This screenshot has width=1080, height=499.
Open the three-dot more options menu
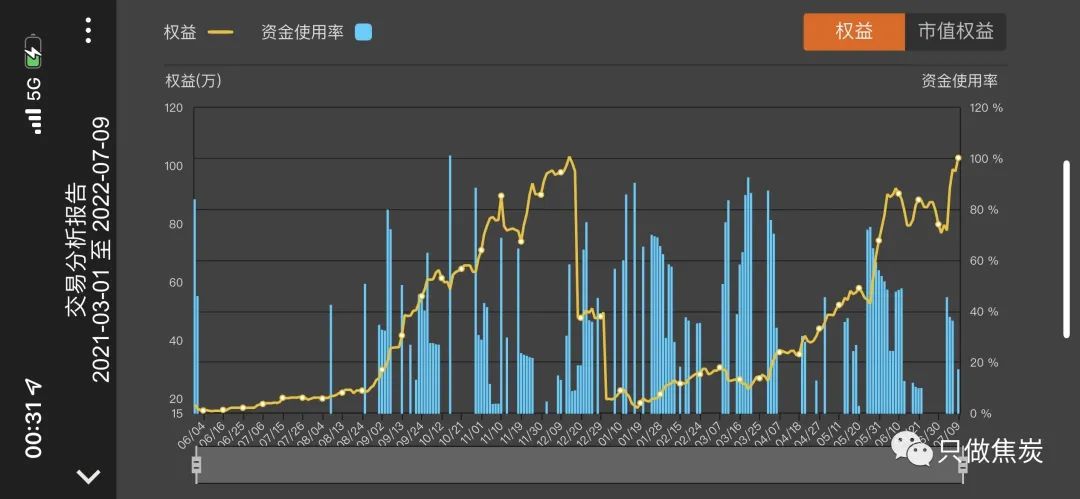tap(89, 31)
